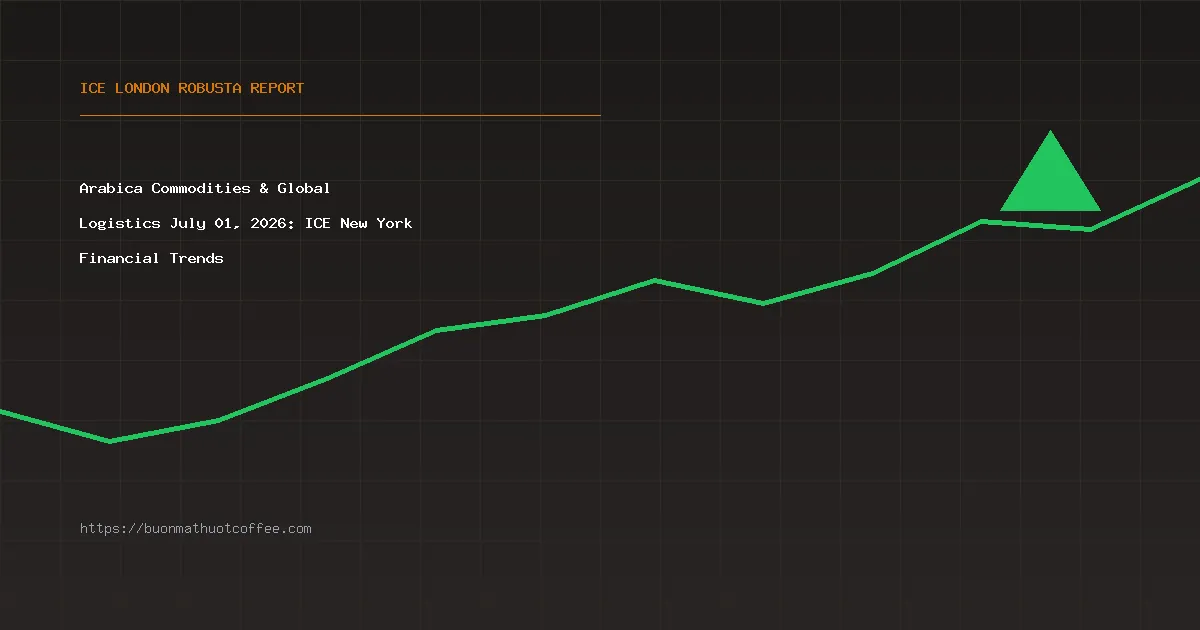The image size is (1200, 630).
Task: Select the ICE LONDON ROBUSTA REPORT heading
Action: (x=192, y=88)
